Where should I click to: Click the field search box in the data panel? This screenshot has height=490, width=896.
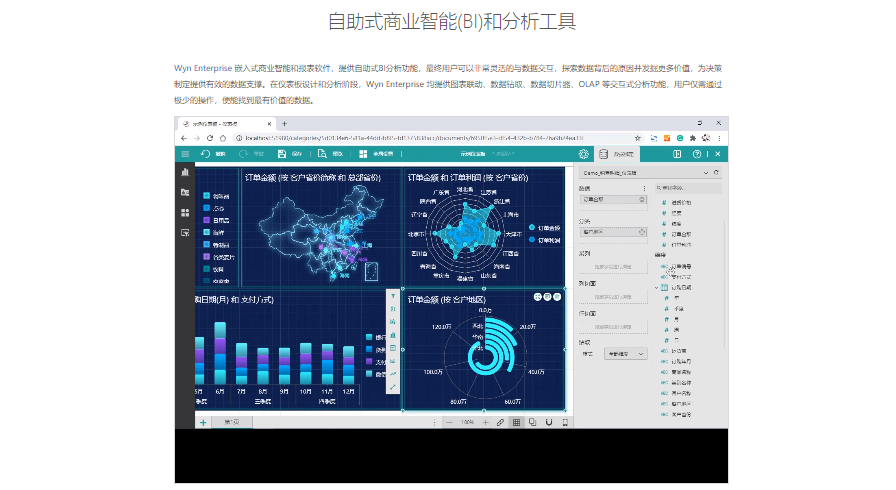[x=688, y=188]
